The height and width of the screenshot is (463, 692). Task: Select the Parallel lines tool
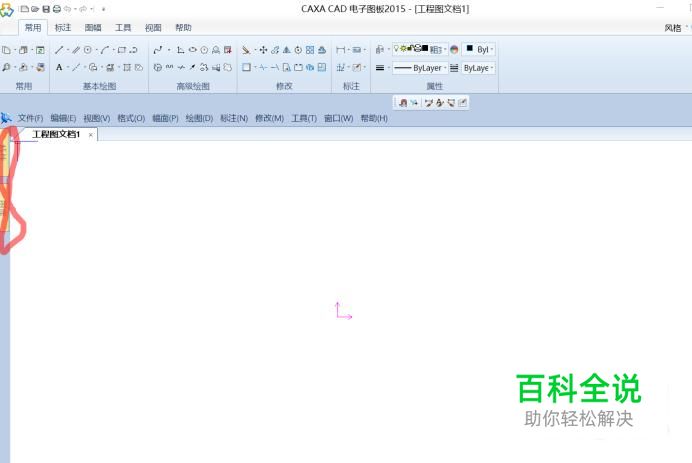point(75,50)
